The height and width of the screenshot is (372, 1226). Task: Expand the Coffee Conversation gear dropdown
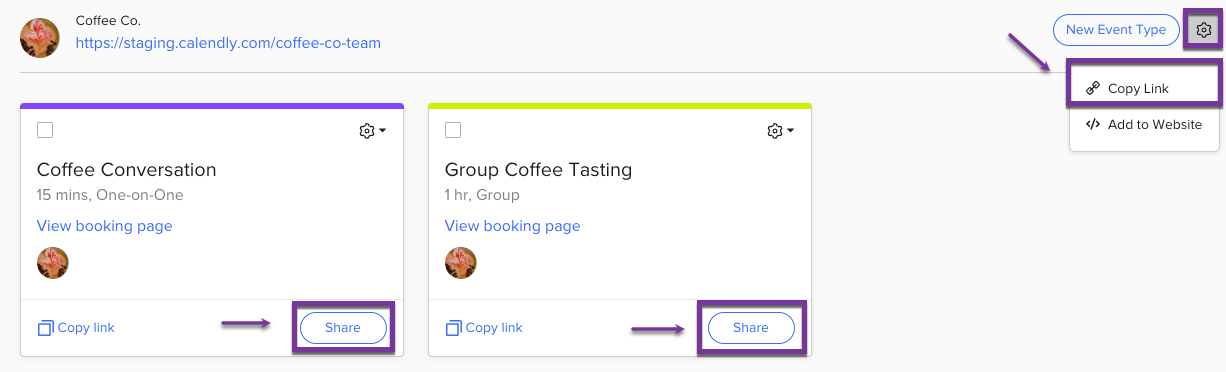click(372, 131)
